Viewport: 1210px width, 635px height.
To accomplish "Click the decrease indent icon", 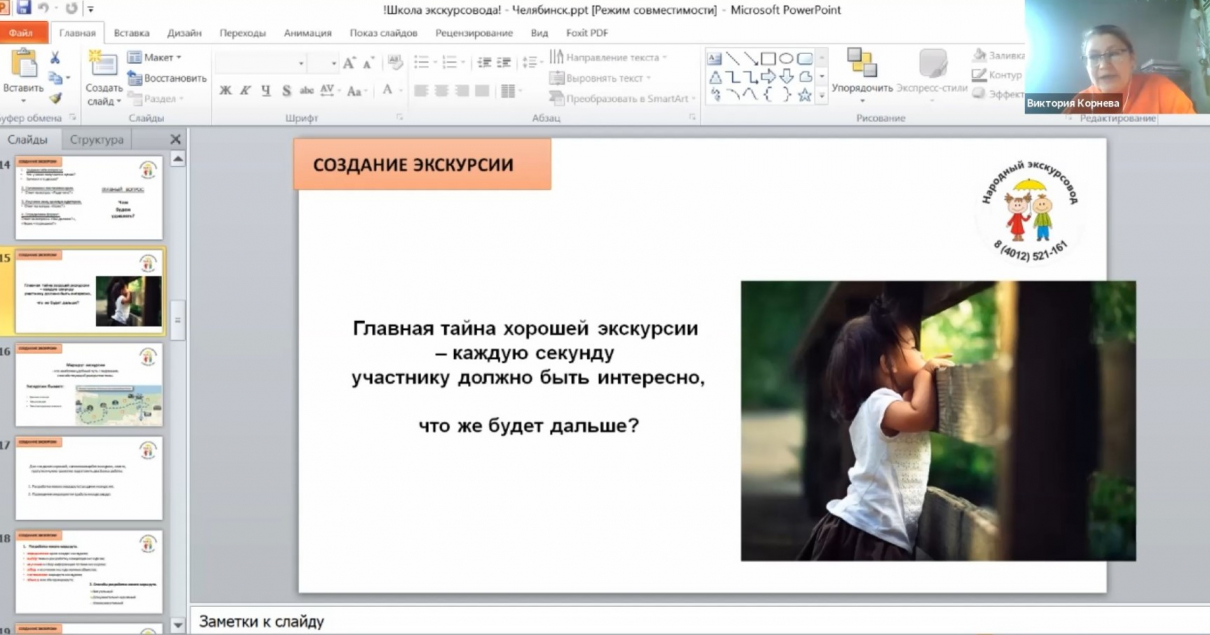I will 485,62.
